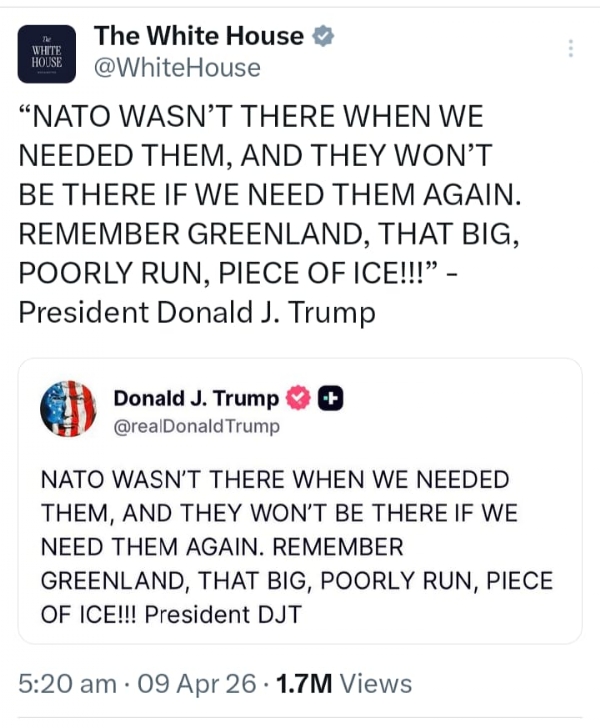Open the three-dot more options menu
Viewport: 600px width, 728px height.
coord(571,48)
